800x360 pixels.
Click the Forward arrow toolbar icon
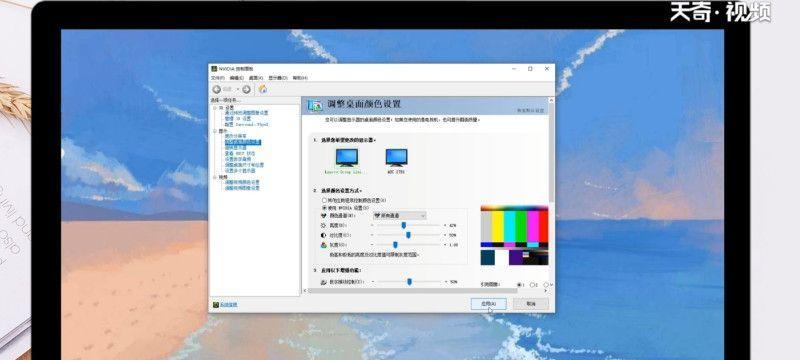point(246,89)
